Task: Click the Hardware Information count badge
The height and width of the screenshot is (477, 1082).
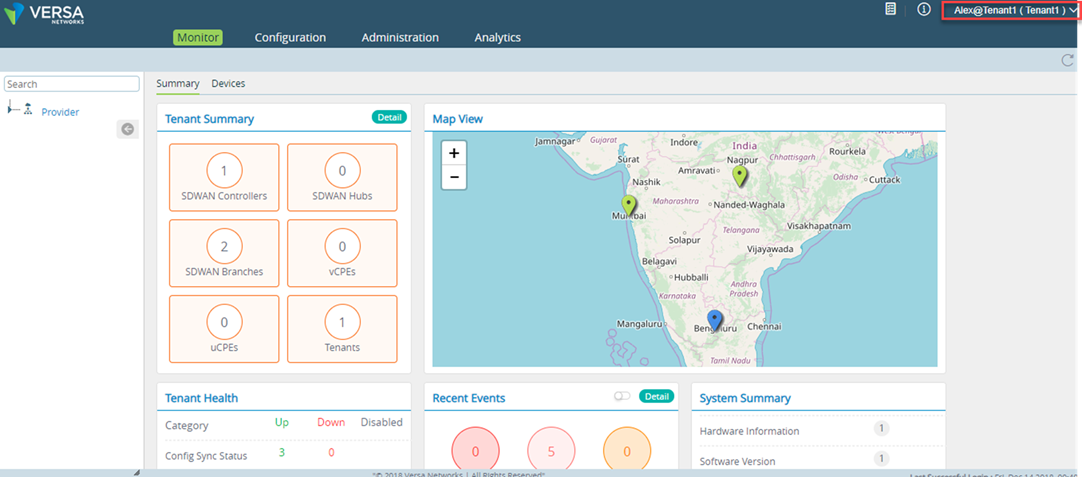Action: (881, 429)
